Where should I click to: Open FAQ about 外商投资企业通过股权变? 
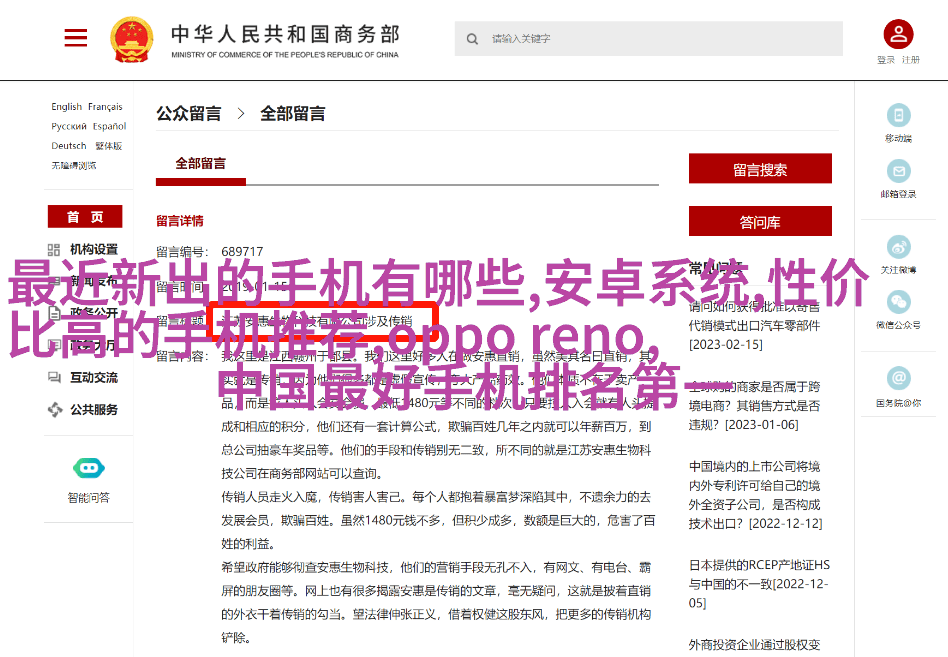[x=755, y=646]
